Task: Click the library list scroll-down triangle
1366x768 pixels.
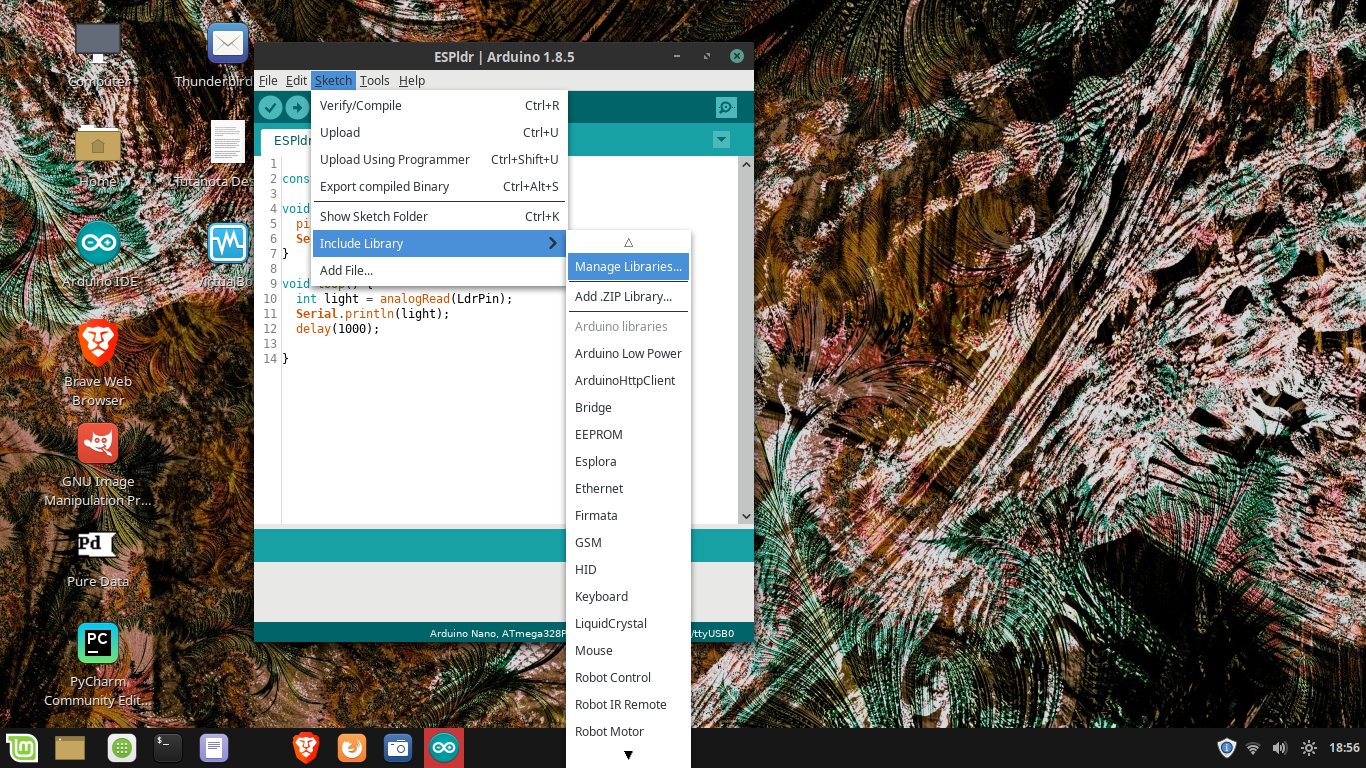Action: pyautogui.click(x=628, y=755)
